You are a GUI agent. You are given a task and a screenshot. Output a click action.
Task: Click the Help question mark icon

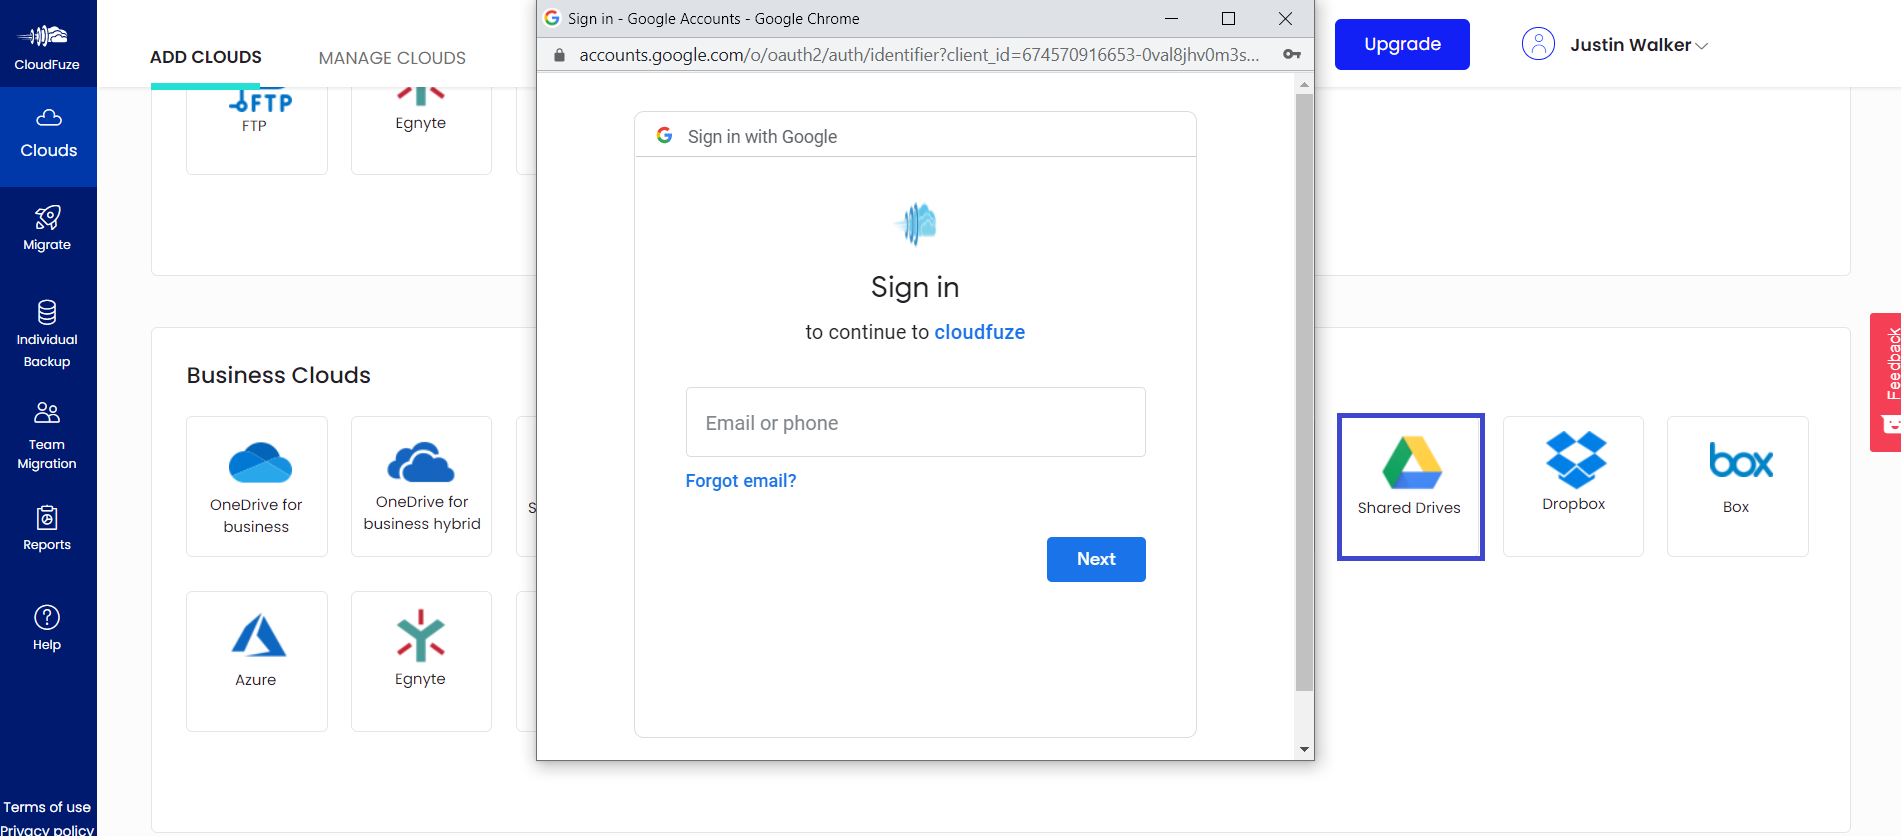(47, 618)
